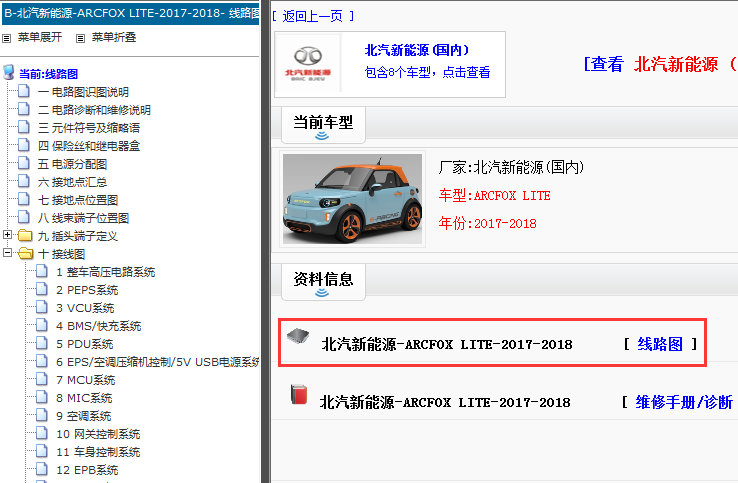Viewport: 738px width, 483px height.
Task: Open 包含8个车型，点击查看 link
Action: coord(427,72)
